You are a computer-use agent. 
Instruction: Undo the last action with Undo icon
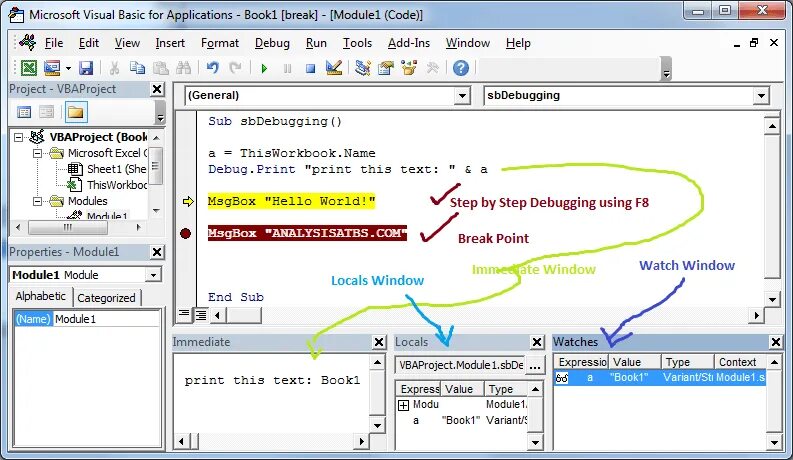pos(212,68)
